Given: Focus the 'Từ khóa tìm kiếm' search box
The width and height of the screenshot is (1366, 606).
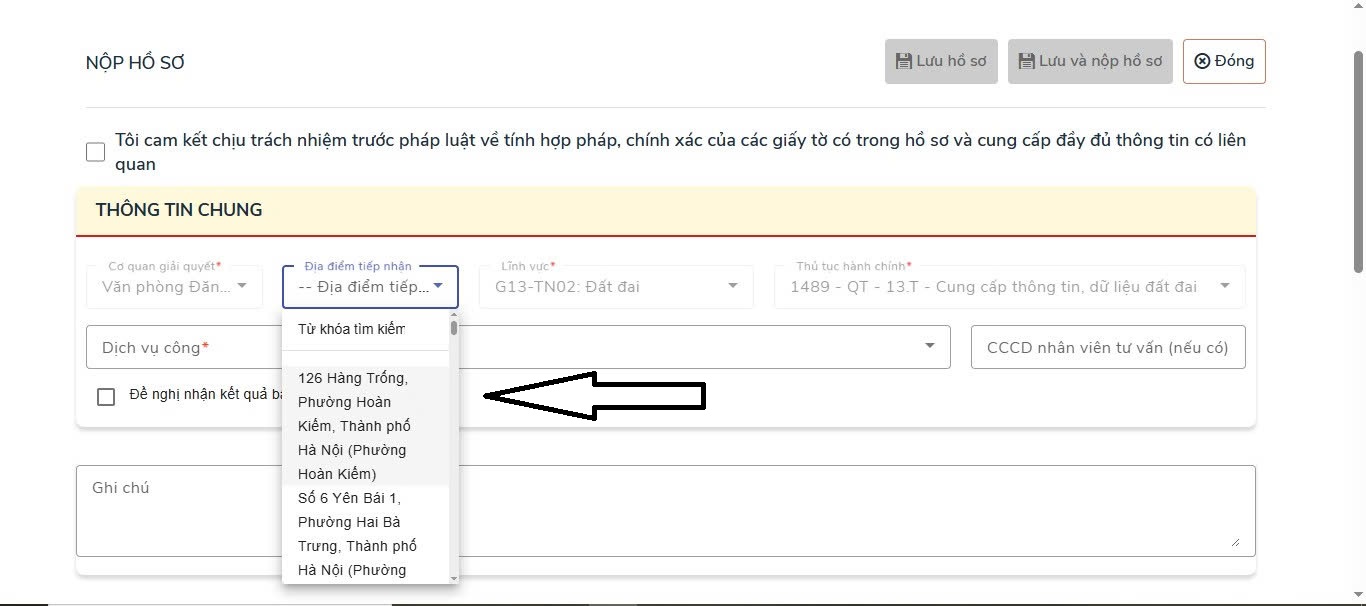Looking at the screenshot, I should (x=351, y=329).
